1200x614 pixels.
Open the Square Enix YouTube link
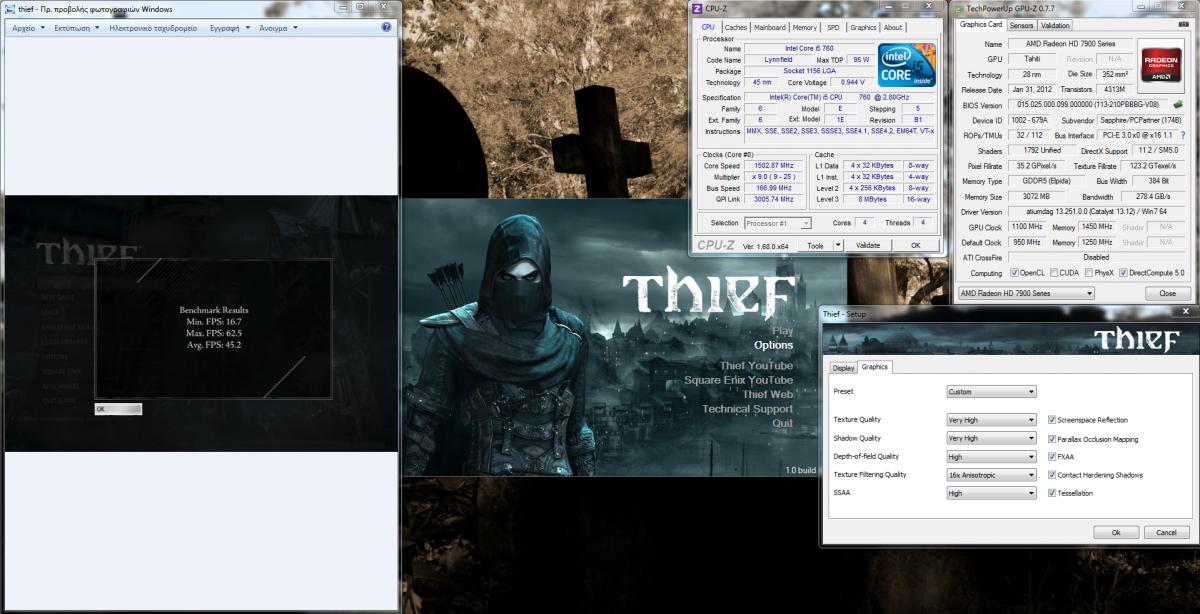(739, 380)
